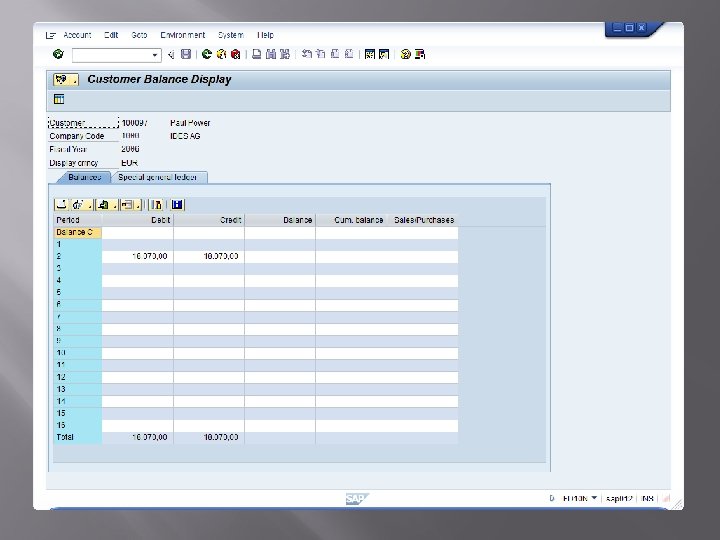Click the EUR display currency value

[x=129, y=163]
